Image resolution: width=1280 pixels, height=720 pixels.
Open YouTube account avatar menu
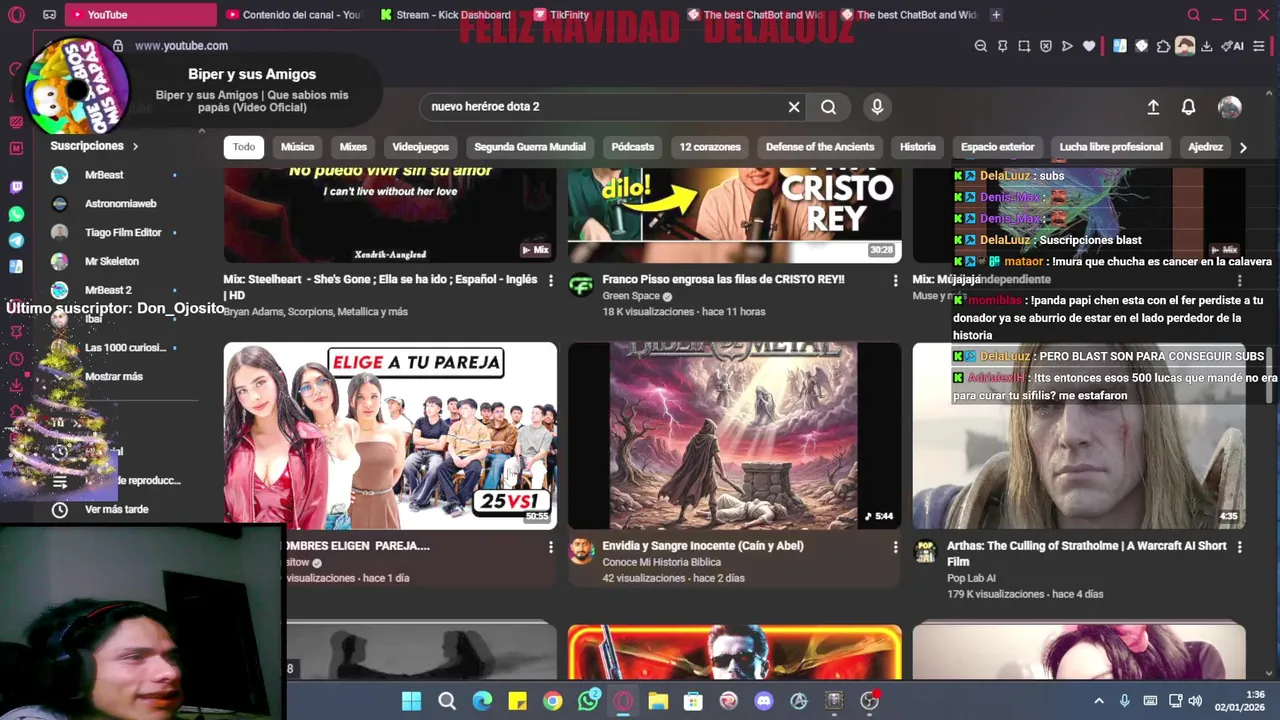click(x=1230, y=107)
